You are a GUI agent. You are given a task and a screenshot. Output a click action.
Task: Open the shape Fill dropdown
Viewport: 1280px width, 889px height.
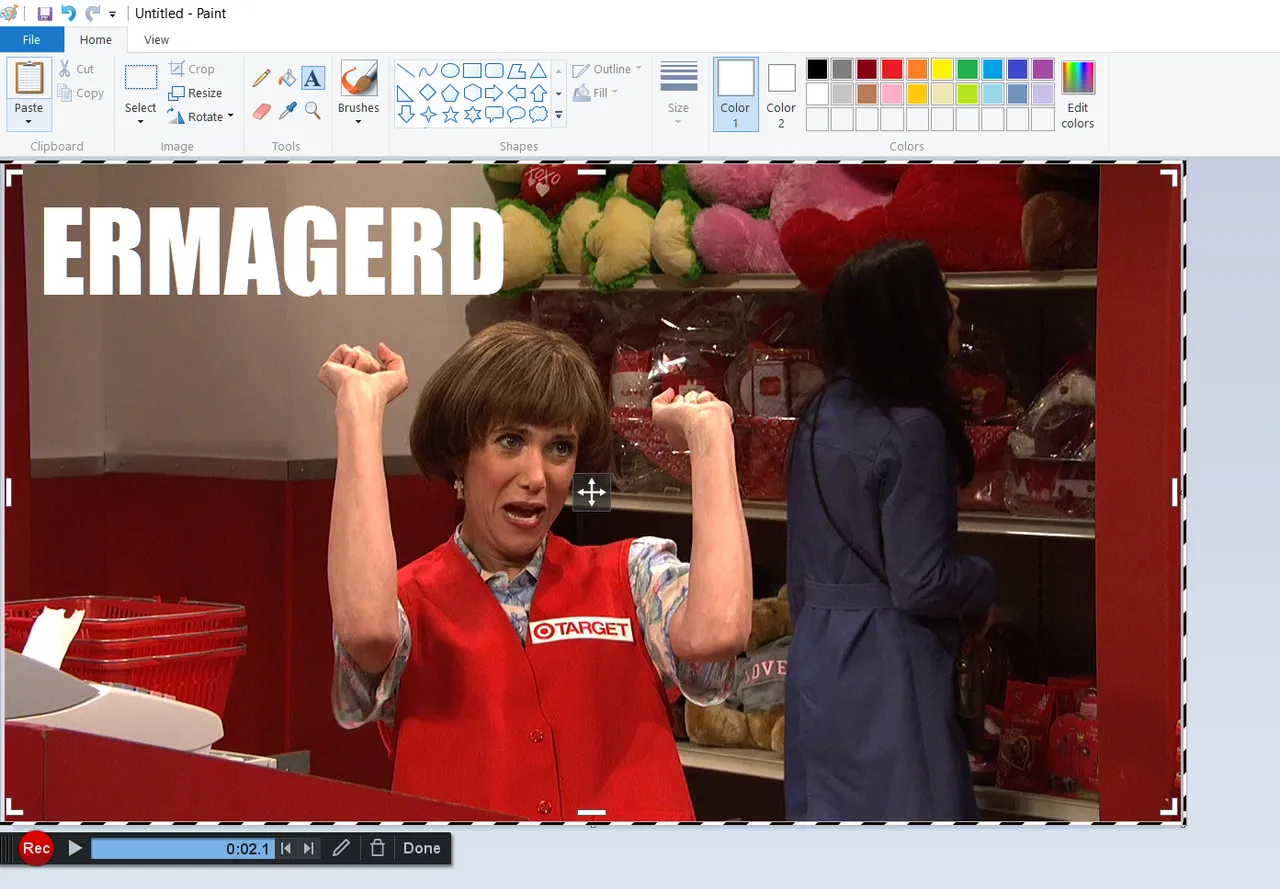tap(596, 93)
